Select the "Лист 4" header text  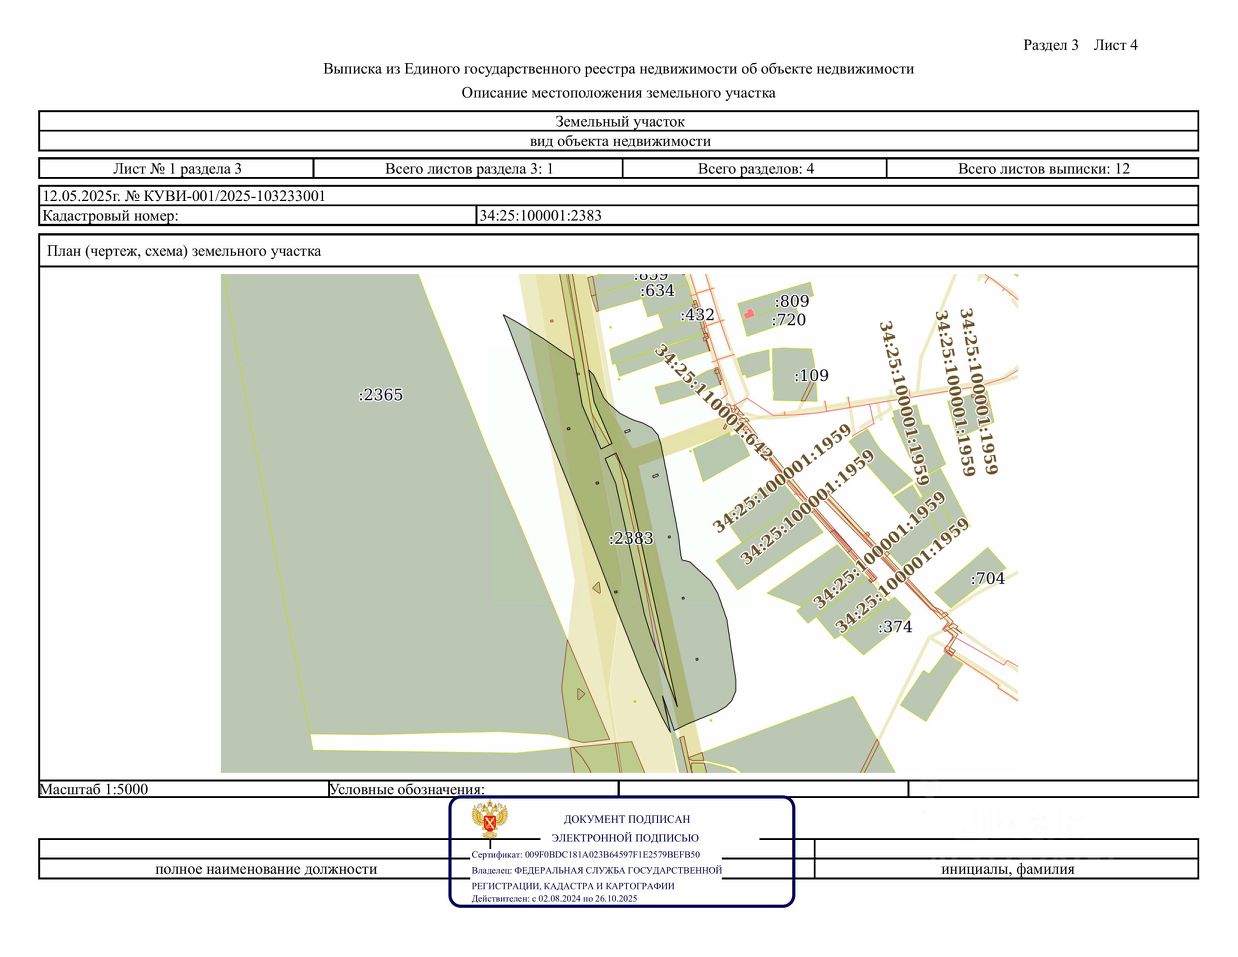click(x=1116, y=45)
